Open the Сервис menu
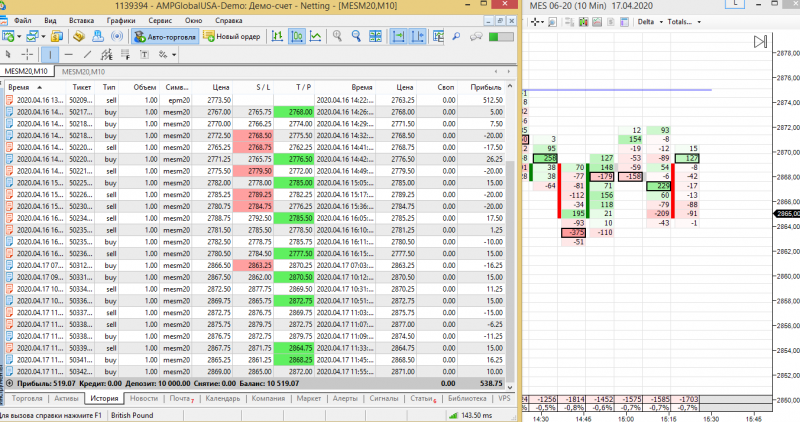The height and width of the screenshot is (422, 800). [158, 20]
